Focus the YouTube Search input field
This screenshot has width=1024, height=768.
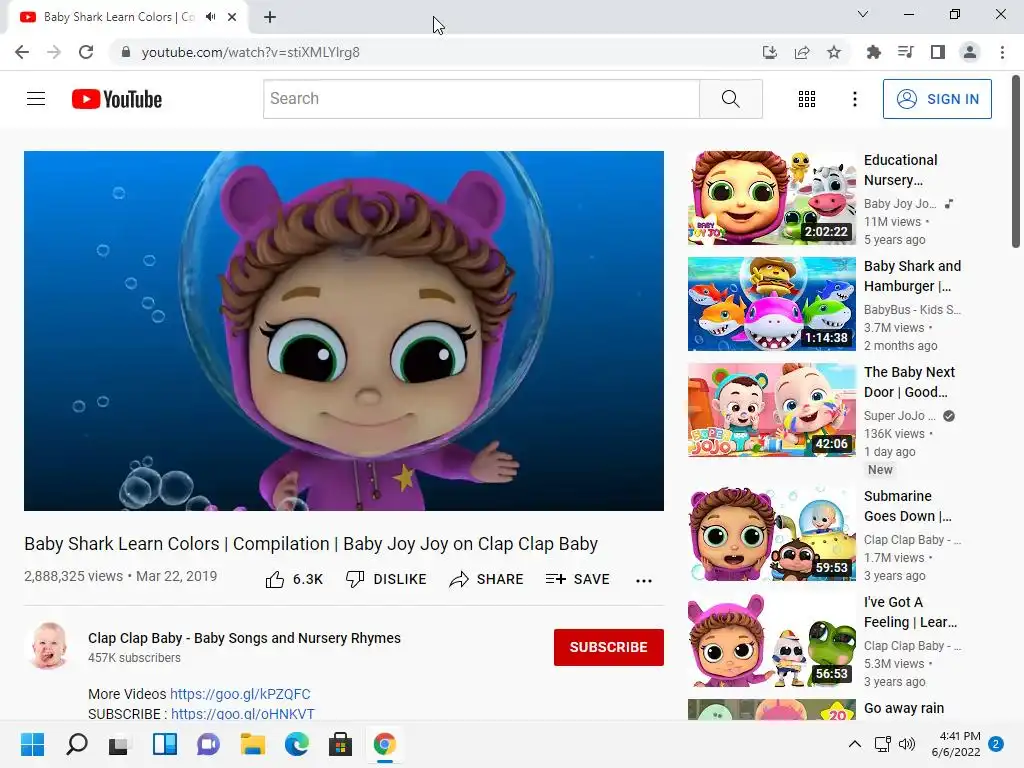pyautogui.click(x=481, y=99)
